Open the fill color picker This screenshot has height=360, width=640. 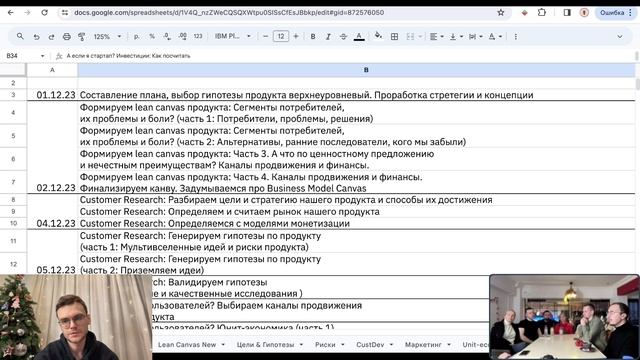(x=378, y=36)
